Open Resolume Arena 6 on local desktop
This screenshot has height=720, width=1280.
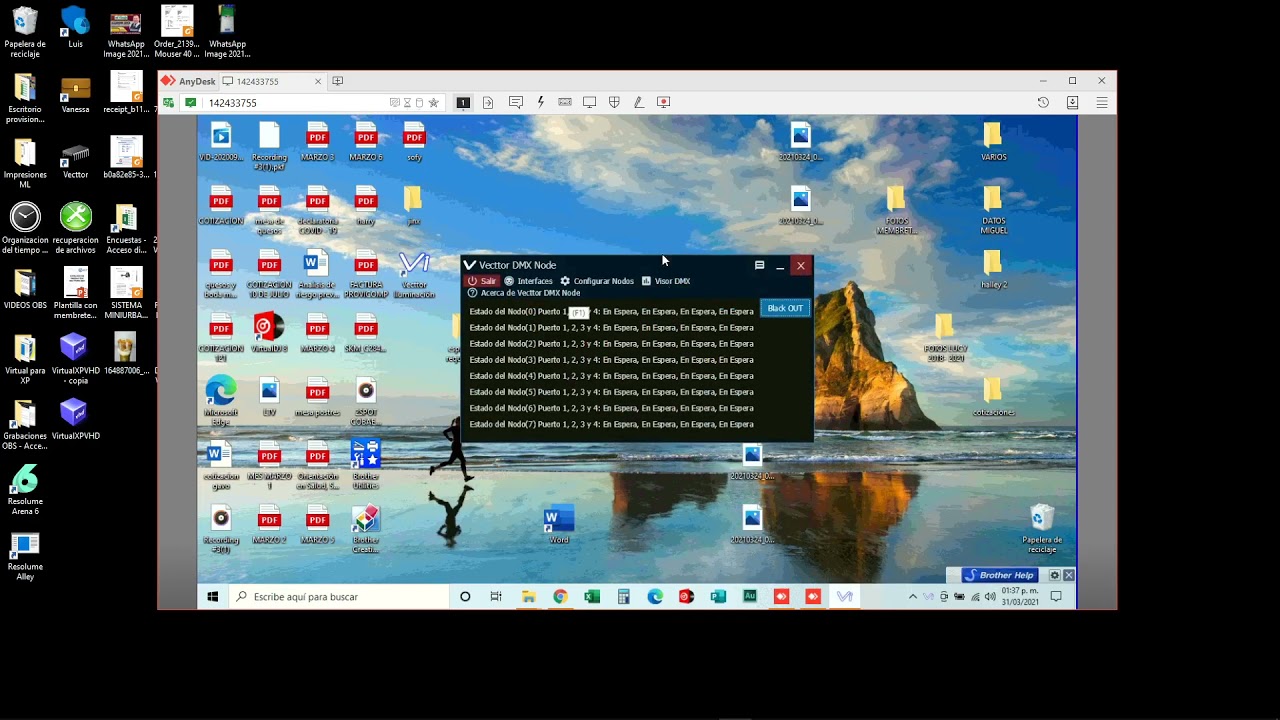[x=25, y=491]
